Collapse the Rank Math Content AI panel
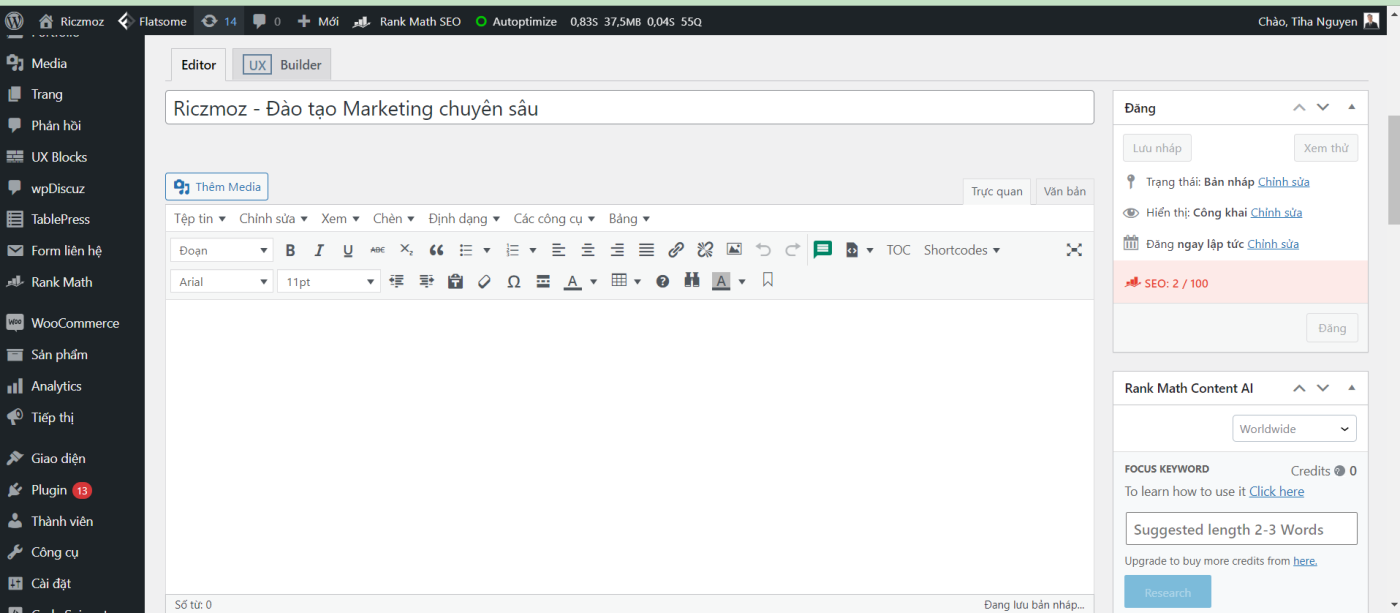The width and height of the screenshot is (1400, 613). (1351, 388)
